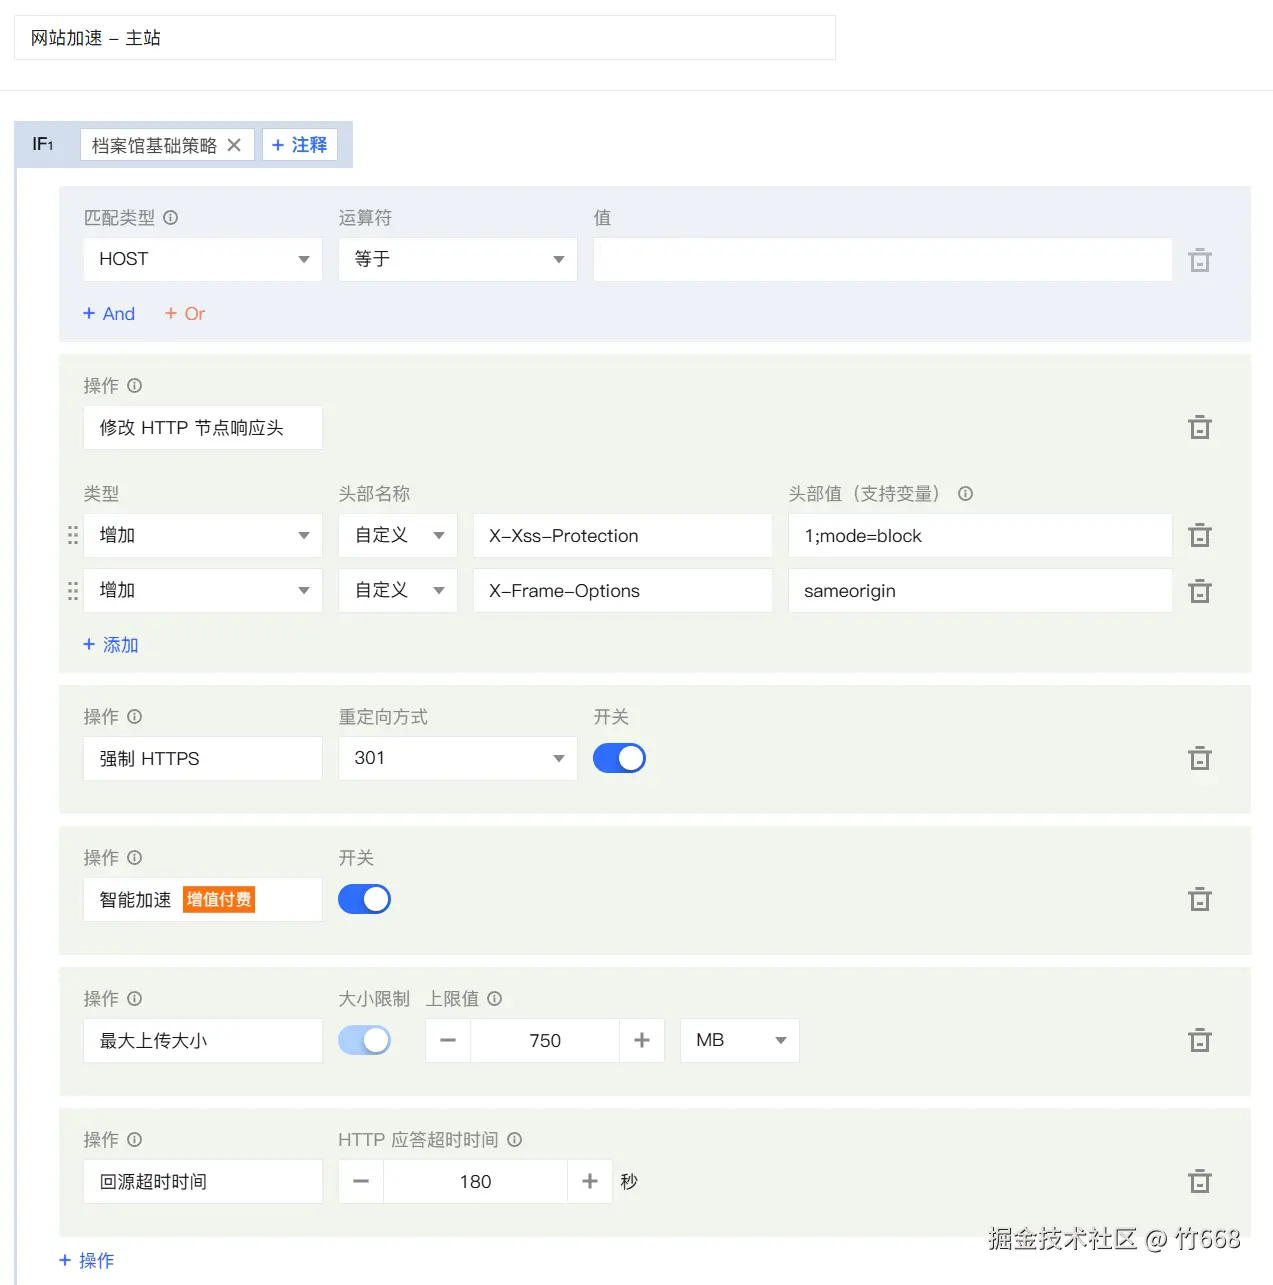Viewport: 1273px width, 1285px height.
Task: Add an And condition
Action: click(x=109, y=313)
